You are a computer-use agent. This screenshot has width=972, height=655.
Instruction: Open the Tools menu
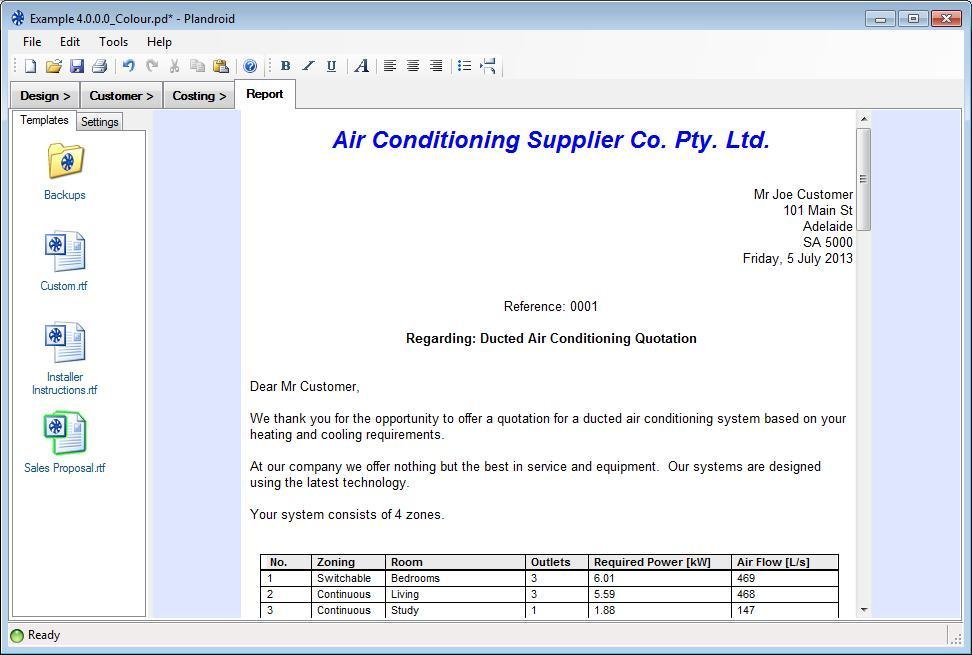coord(113,42)
